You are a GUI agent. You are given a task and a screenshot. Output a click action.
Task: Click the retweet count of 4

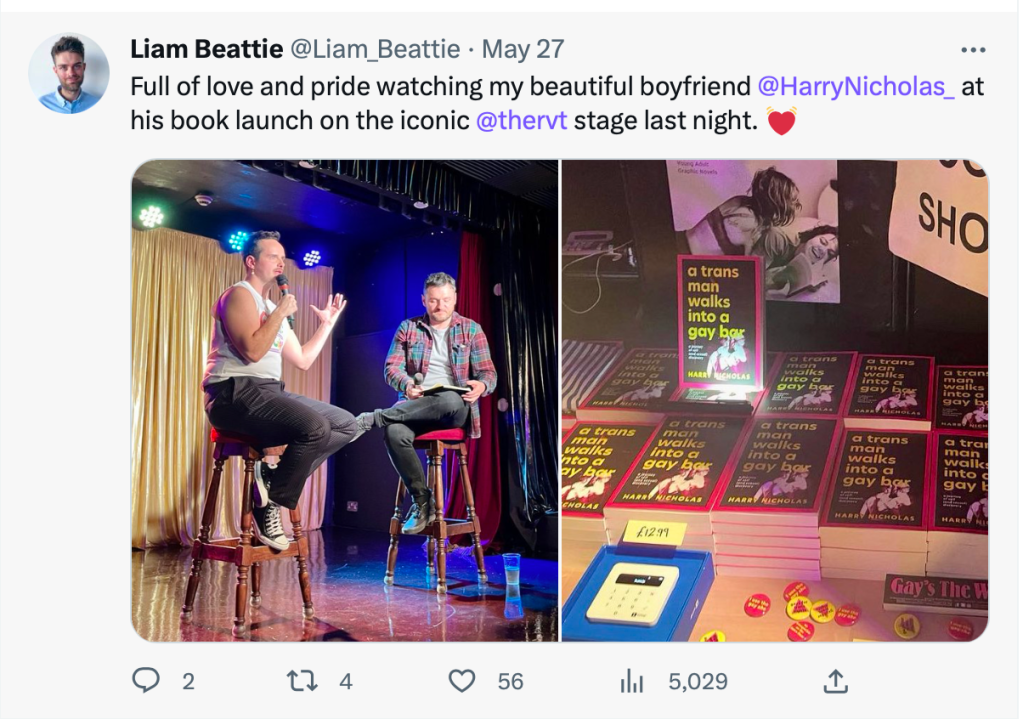coord(346,681)
